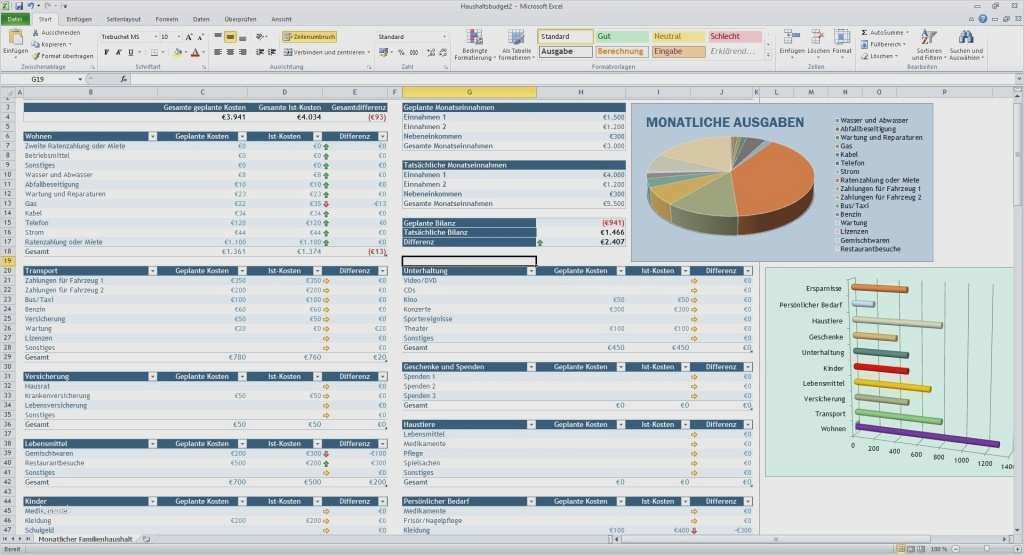Open the font size 10 dropdown
The image size is (1024, 555).
178,37
